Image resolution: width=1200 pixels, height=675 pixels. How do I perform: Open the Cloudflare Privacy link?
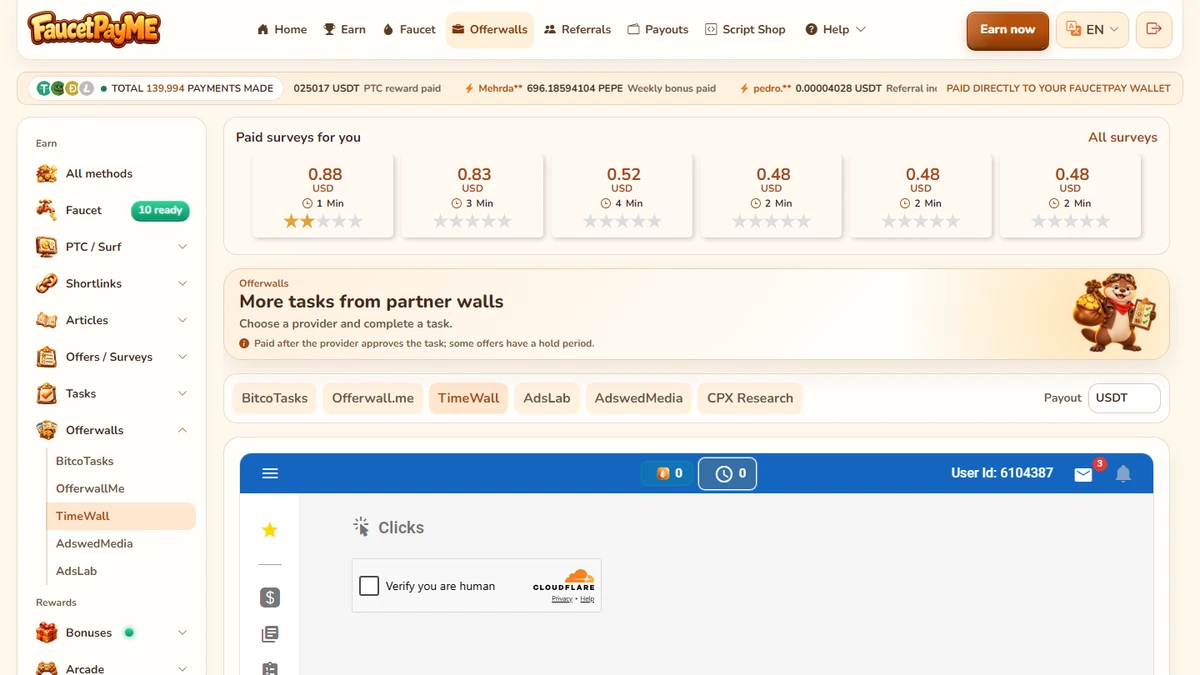point(562,599)
